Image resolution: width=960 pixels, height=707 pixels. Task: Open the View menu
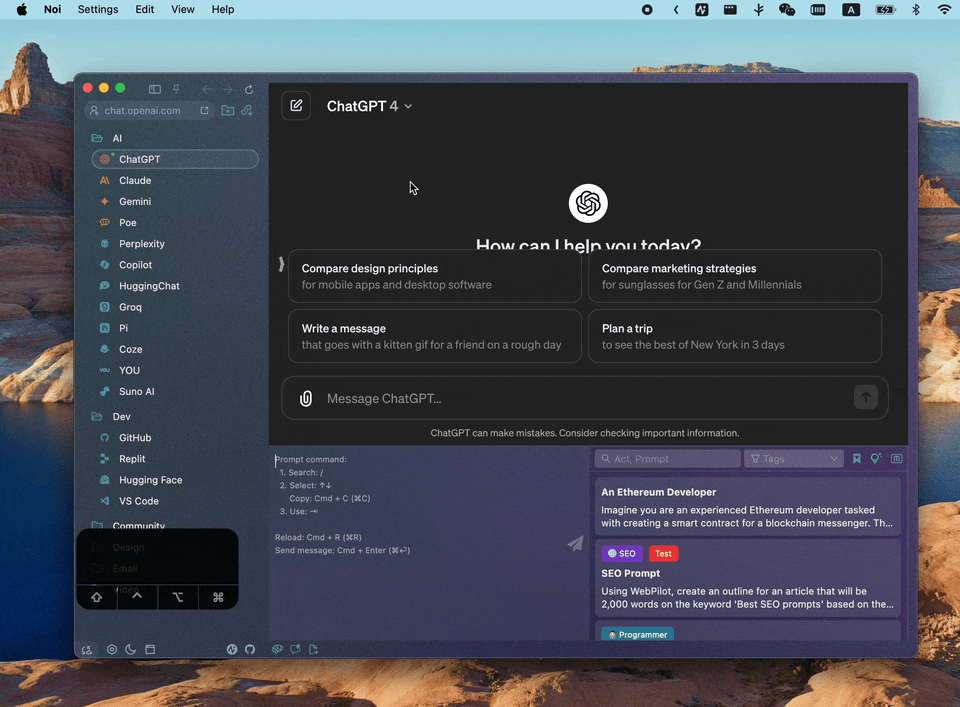coord(182,9)
